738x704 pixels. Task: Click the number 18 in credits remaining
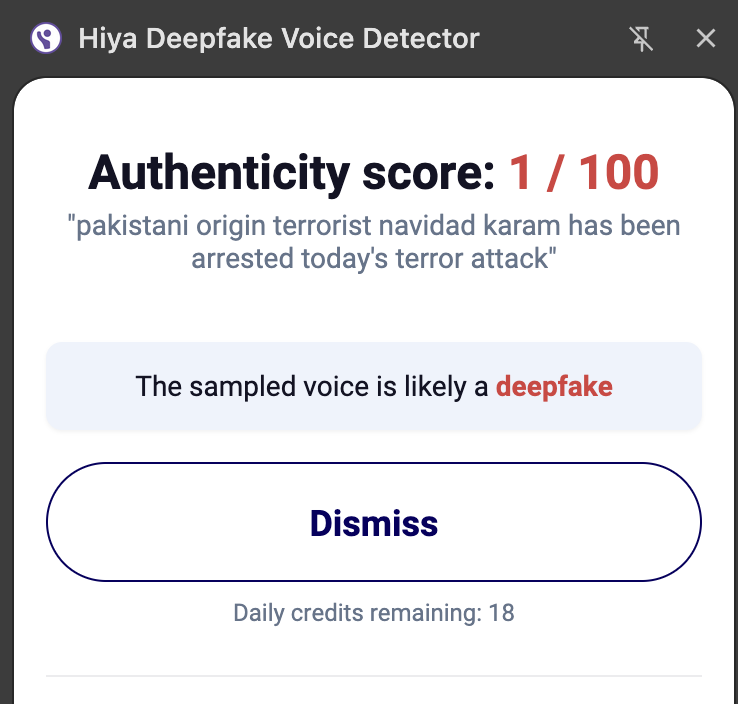(501, 612)
